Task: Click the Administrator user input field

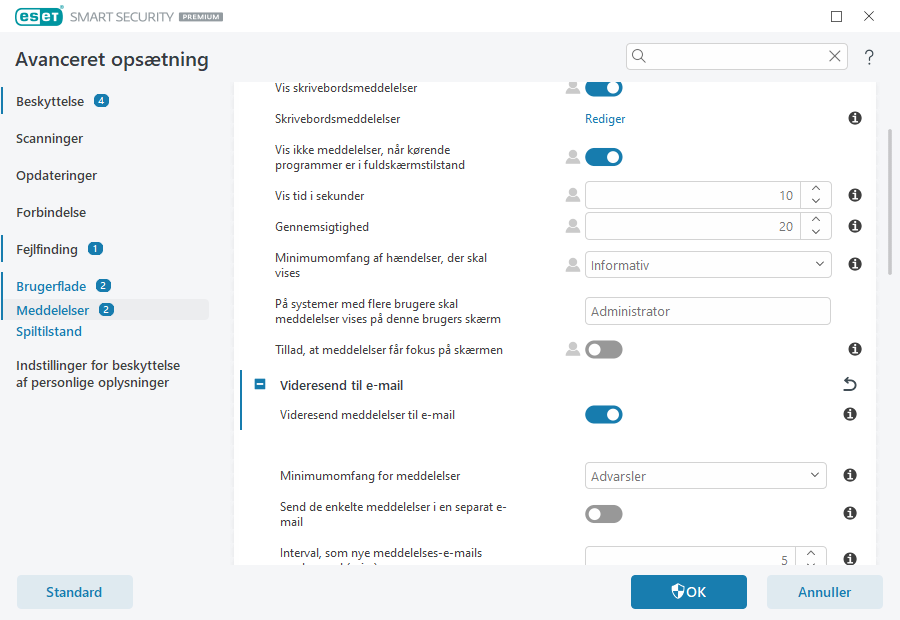Action: click(708, 312)
